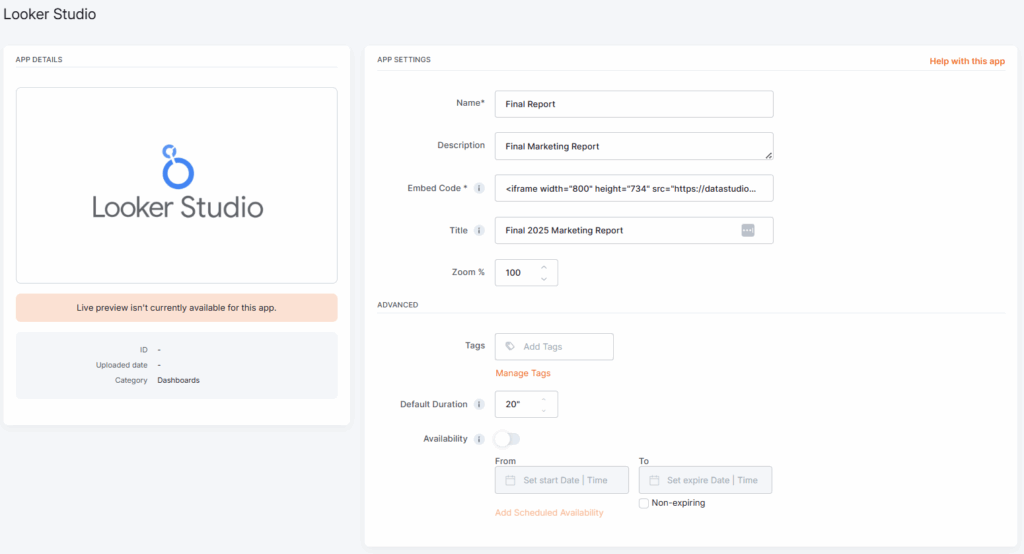
Task: Click the Availability info icon
Action: (x=479, y=439)
